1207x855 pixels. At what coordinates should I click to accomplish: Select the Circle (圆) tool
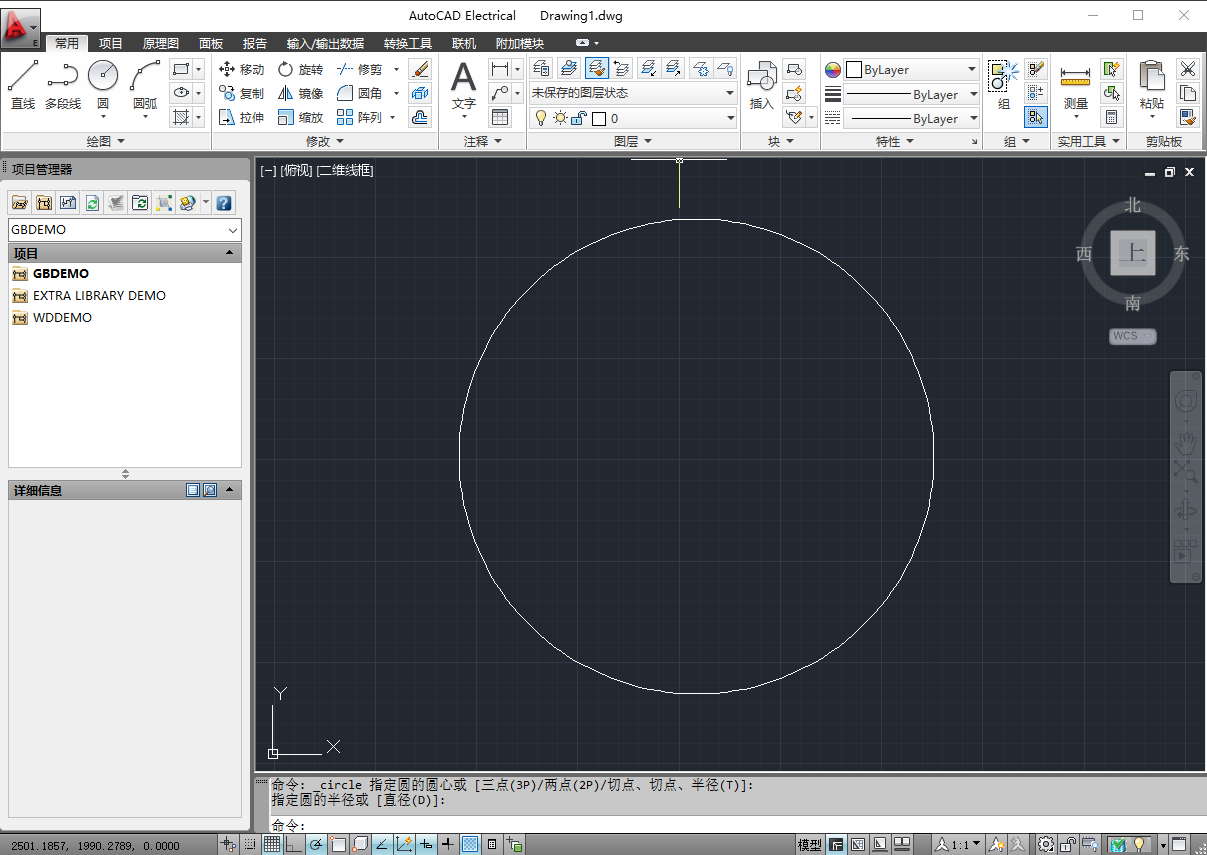(x=101, y=80)
